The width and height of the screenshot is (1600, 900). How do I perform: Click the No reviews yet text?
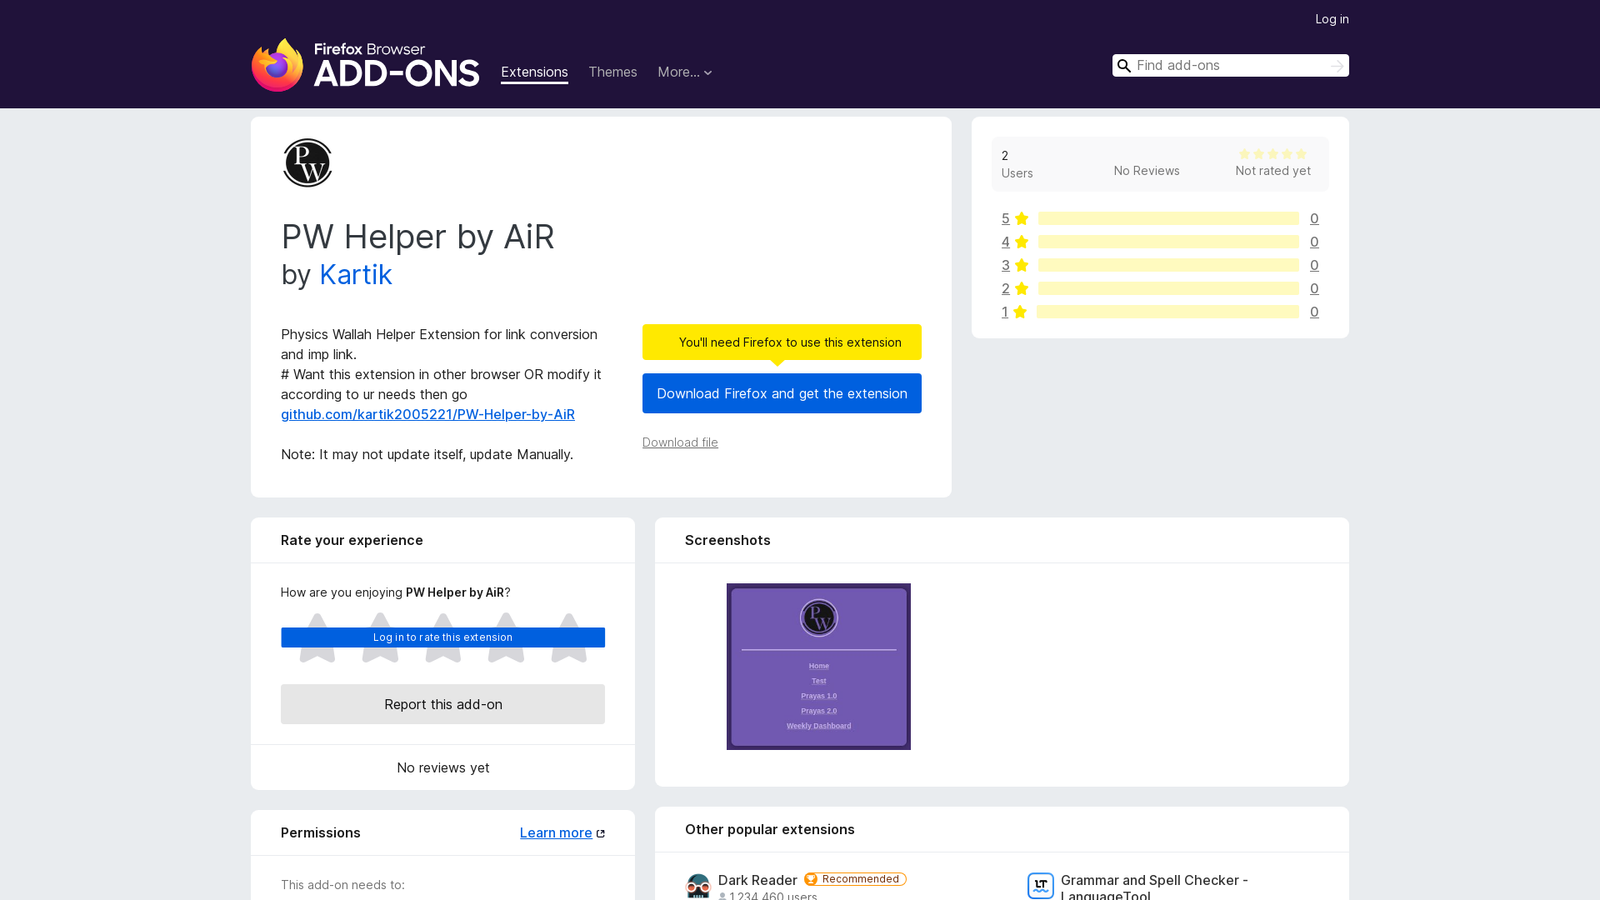coord(443,768)
